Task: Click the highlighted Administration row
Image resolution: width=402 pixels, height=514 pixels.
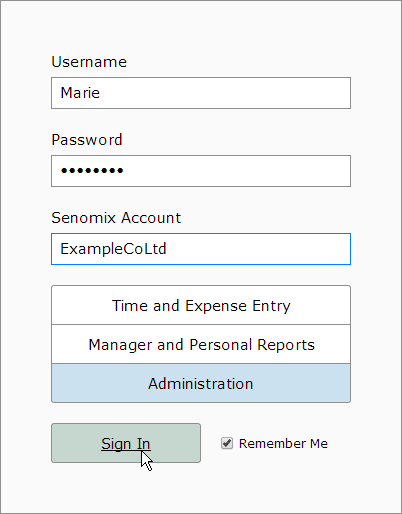Action: coord(201,383)
